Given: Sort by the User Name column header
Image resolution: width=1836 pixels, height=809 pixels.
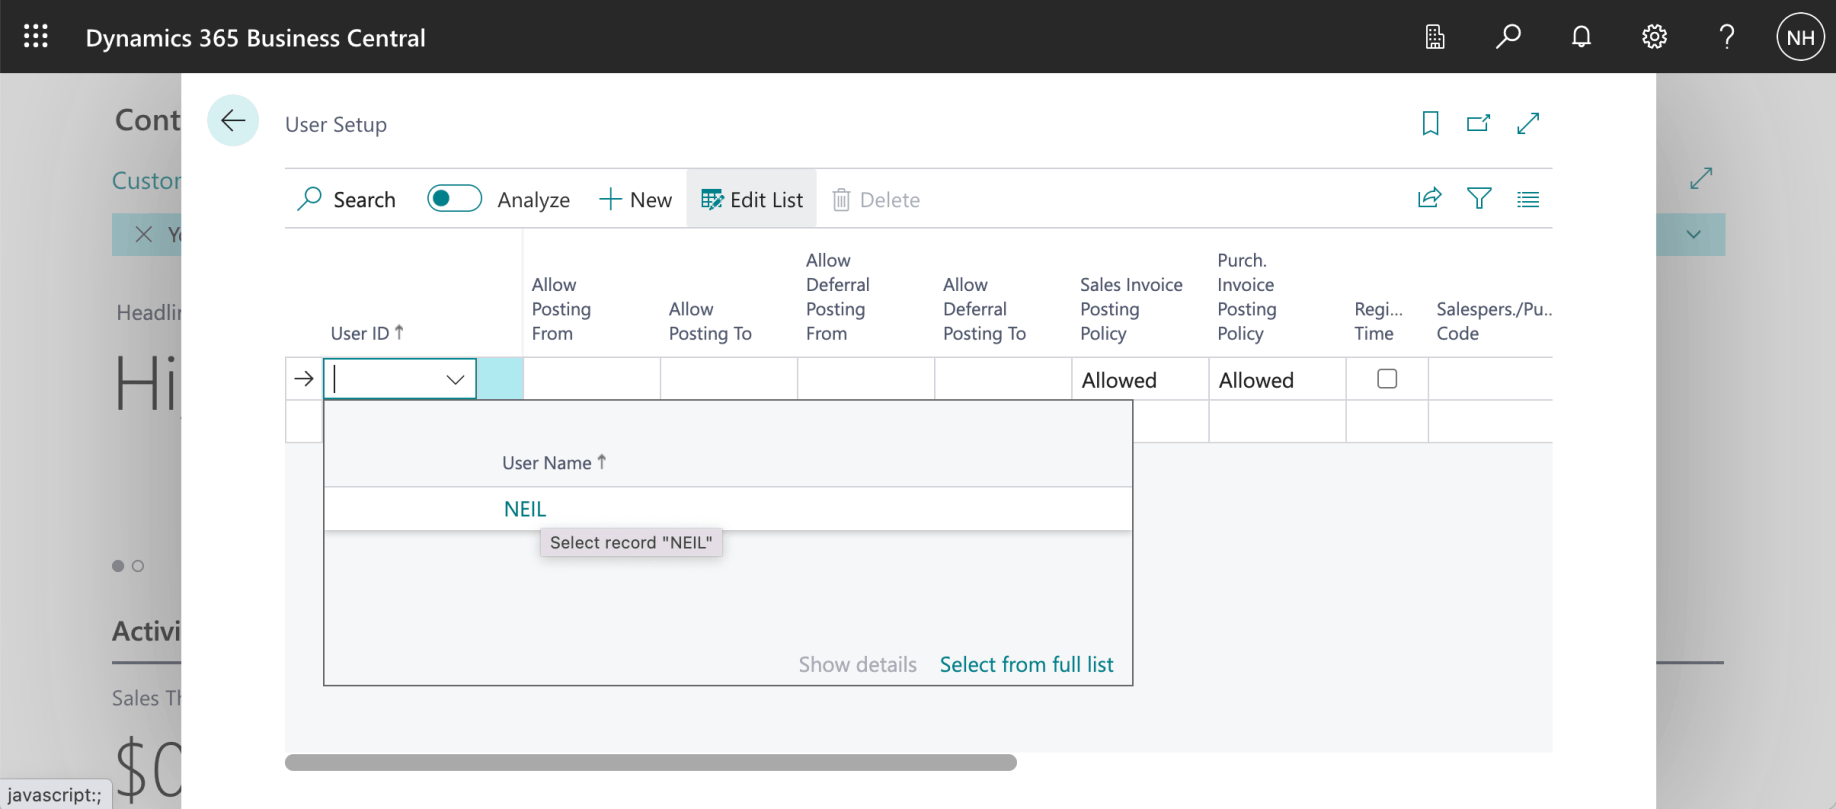Looking at the screenshot, I should pos(547,463).
